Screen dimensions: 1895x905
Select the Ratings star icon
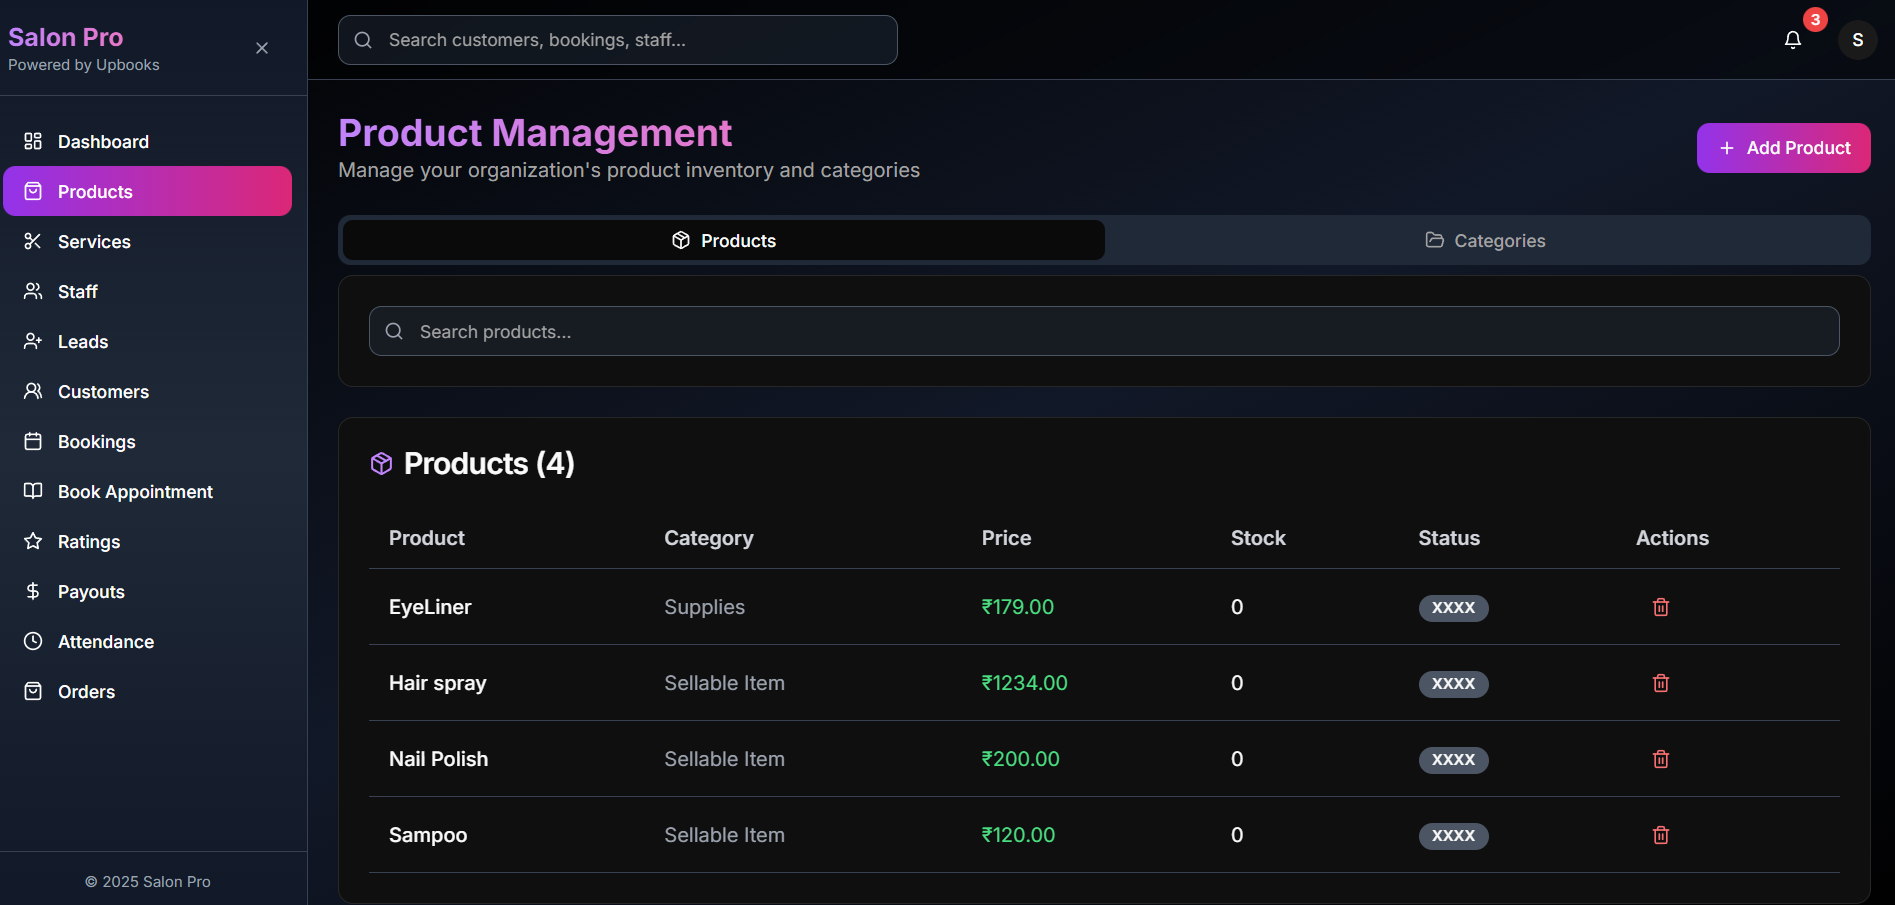[x=33, y=541]
